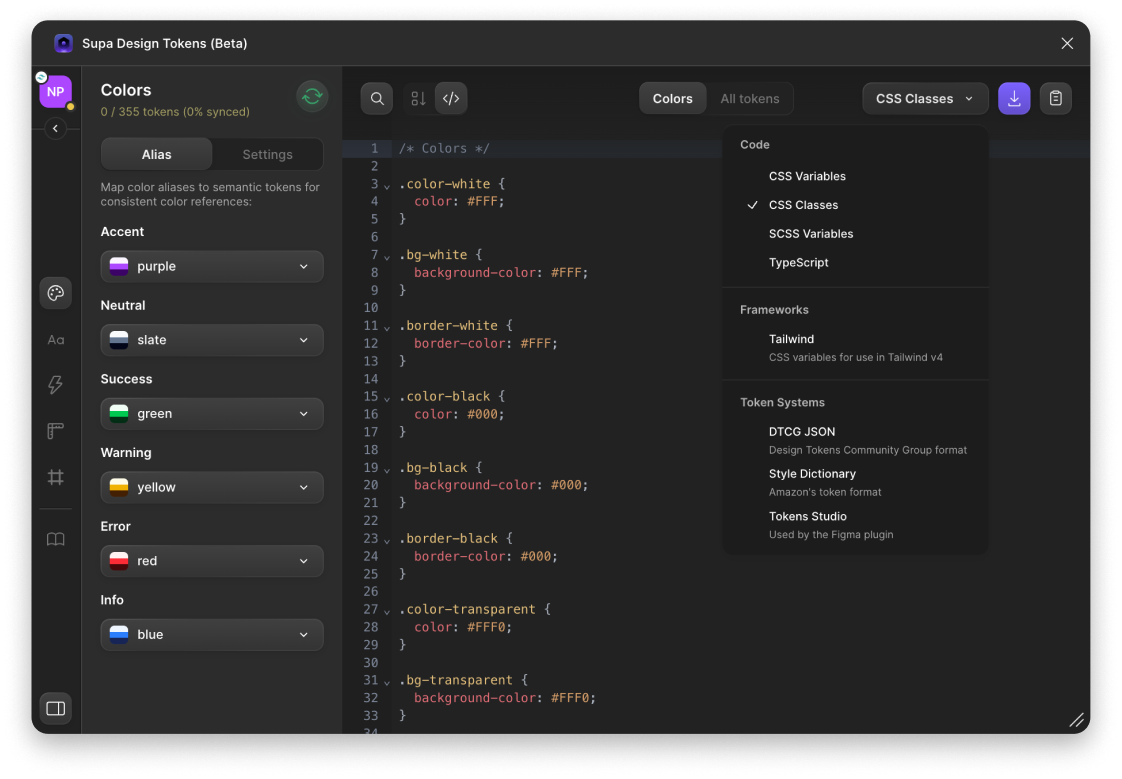This screenshot has height=779, width=1122.
Task: Copy code with the clipboard icon
Action: pos(1055,99)
